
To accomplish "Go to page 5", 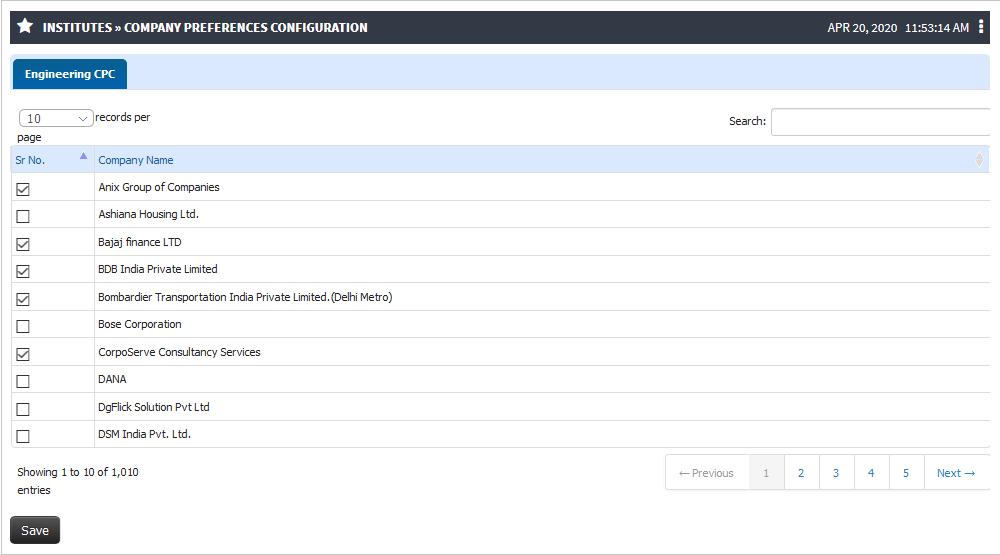I will [x=906, y=473].
